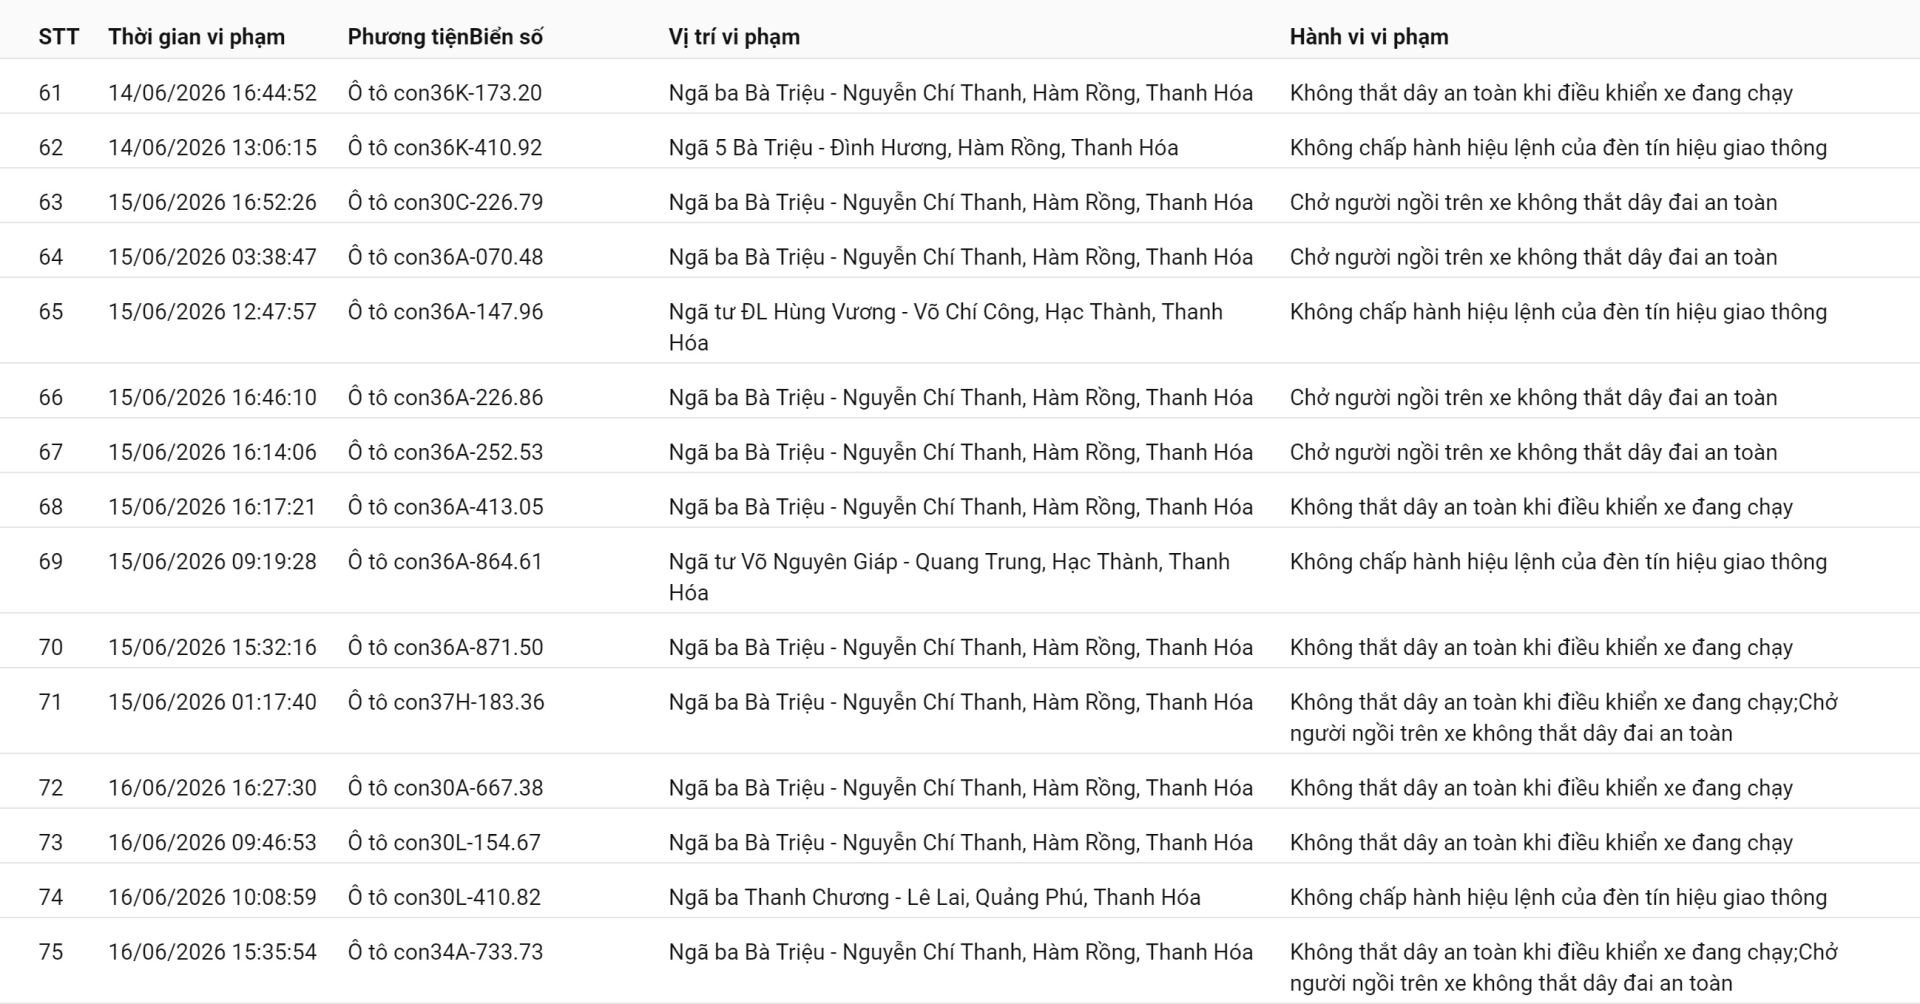The height and width of the screenshot is (1004, 1920).
Task: Click violation text in row 68
Action: coord(1541,507)
